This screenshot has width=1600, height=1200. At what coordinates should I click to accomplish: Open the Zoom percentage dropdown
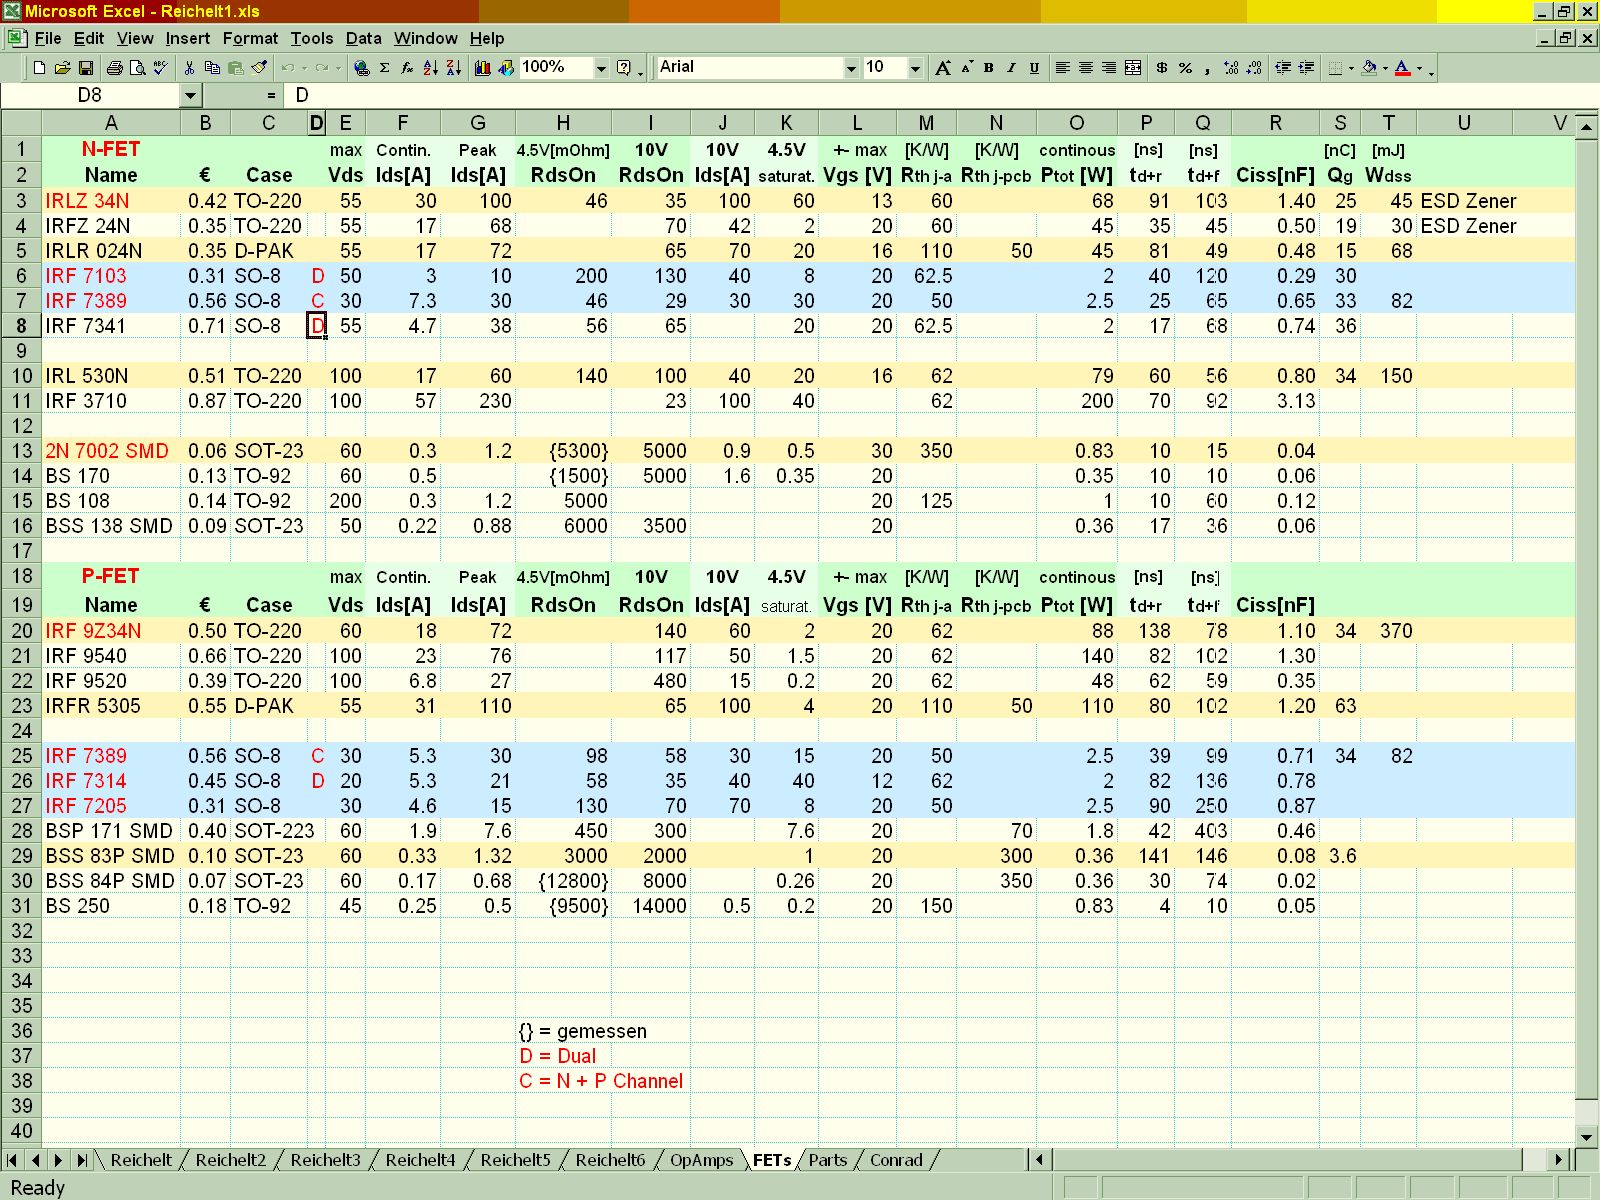coord(601,68)
